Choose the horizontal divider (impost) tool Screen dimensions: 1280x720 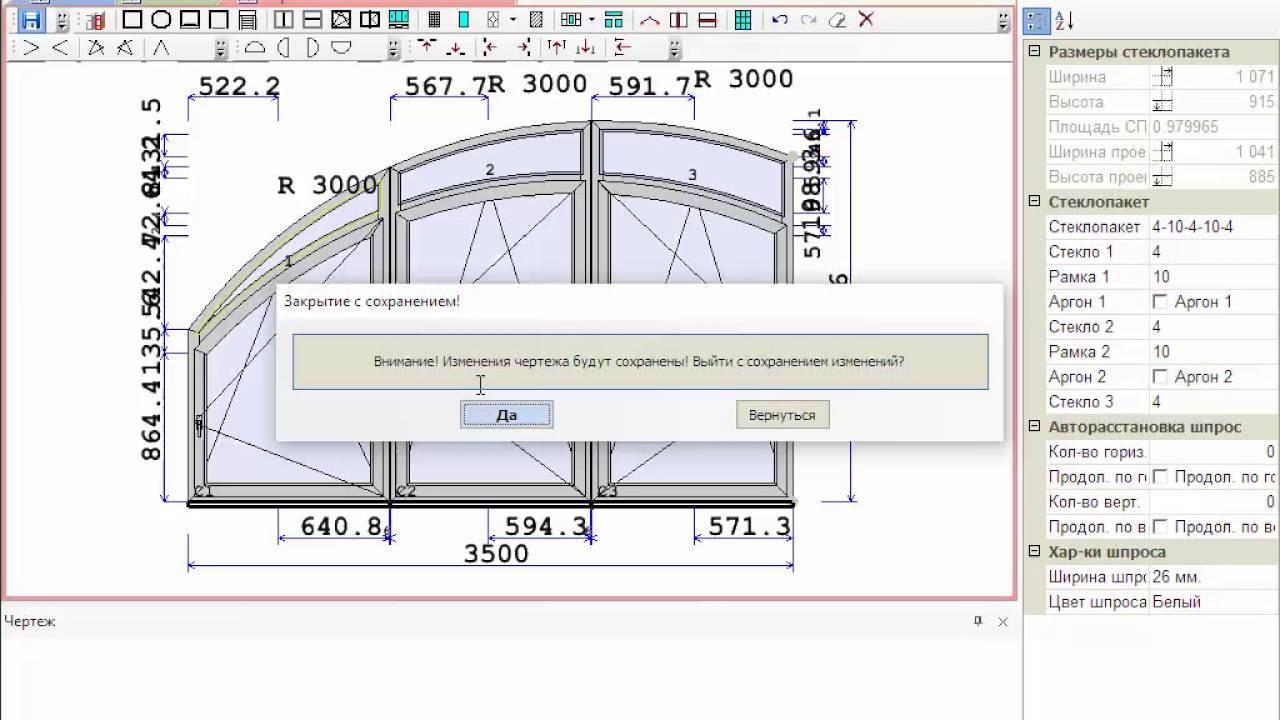pyautogui.click(x=312, y=20)
